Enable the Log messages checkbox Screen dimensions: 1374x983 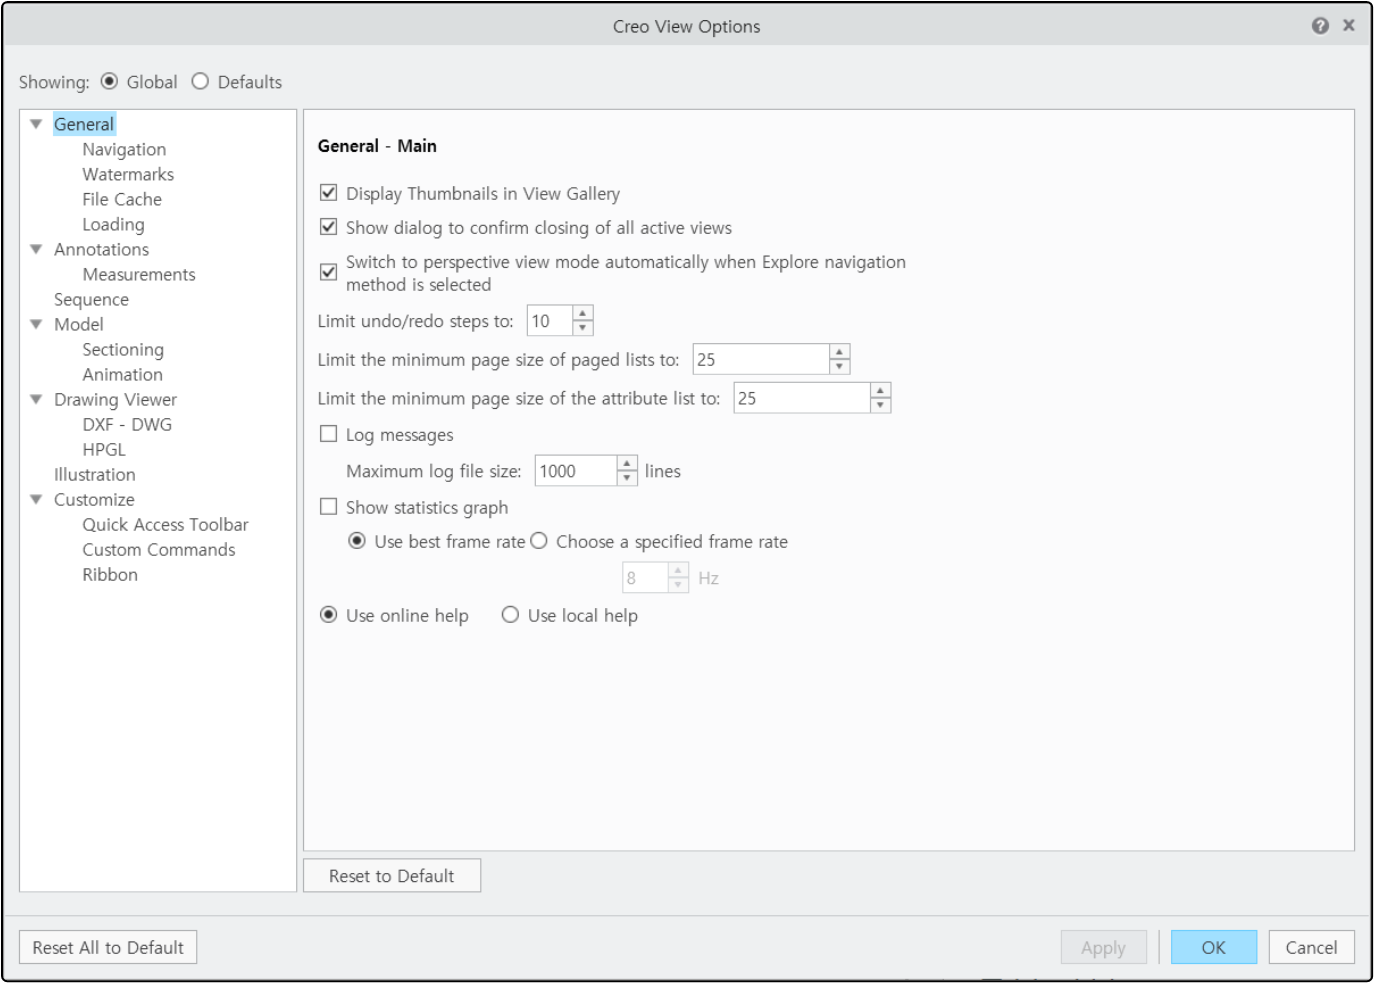(x=328, y=434)
